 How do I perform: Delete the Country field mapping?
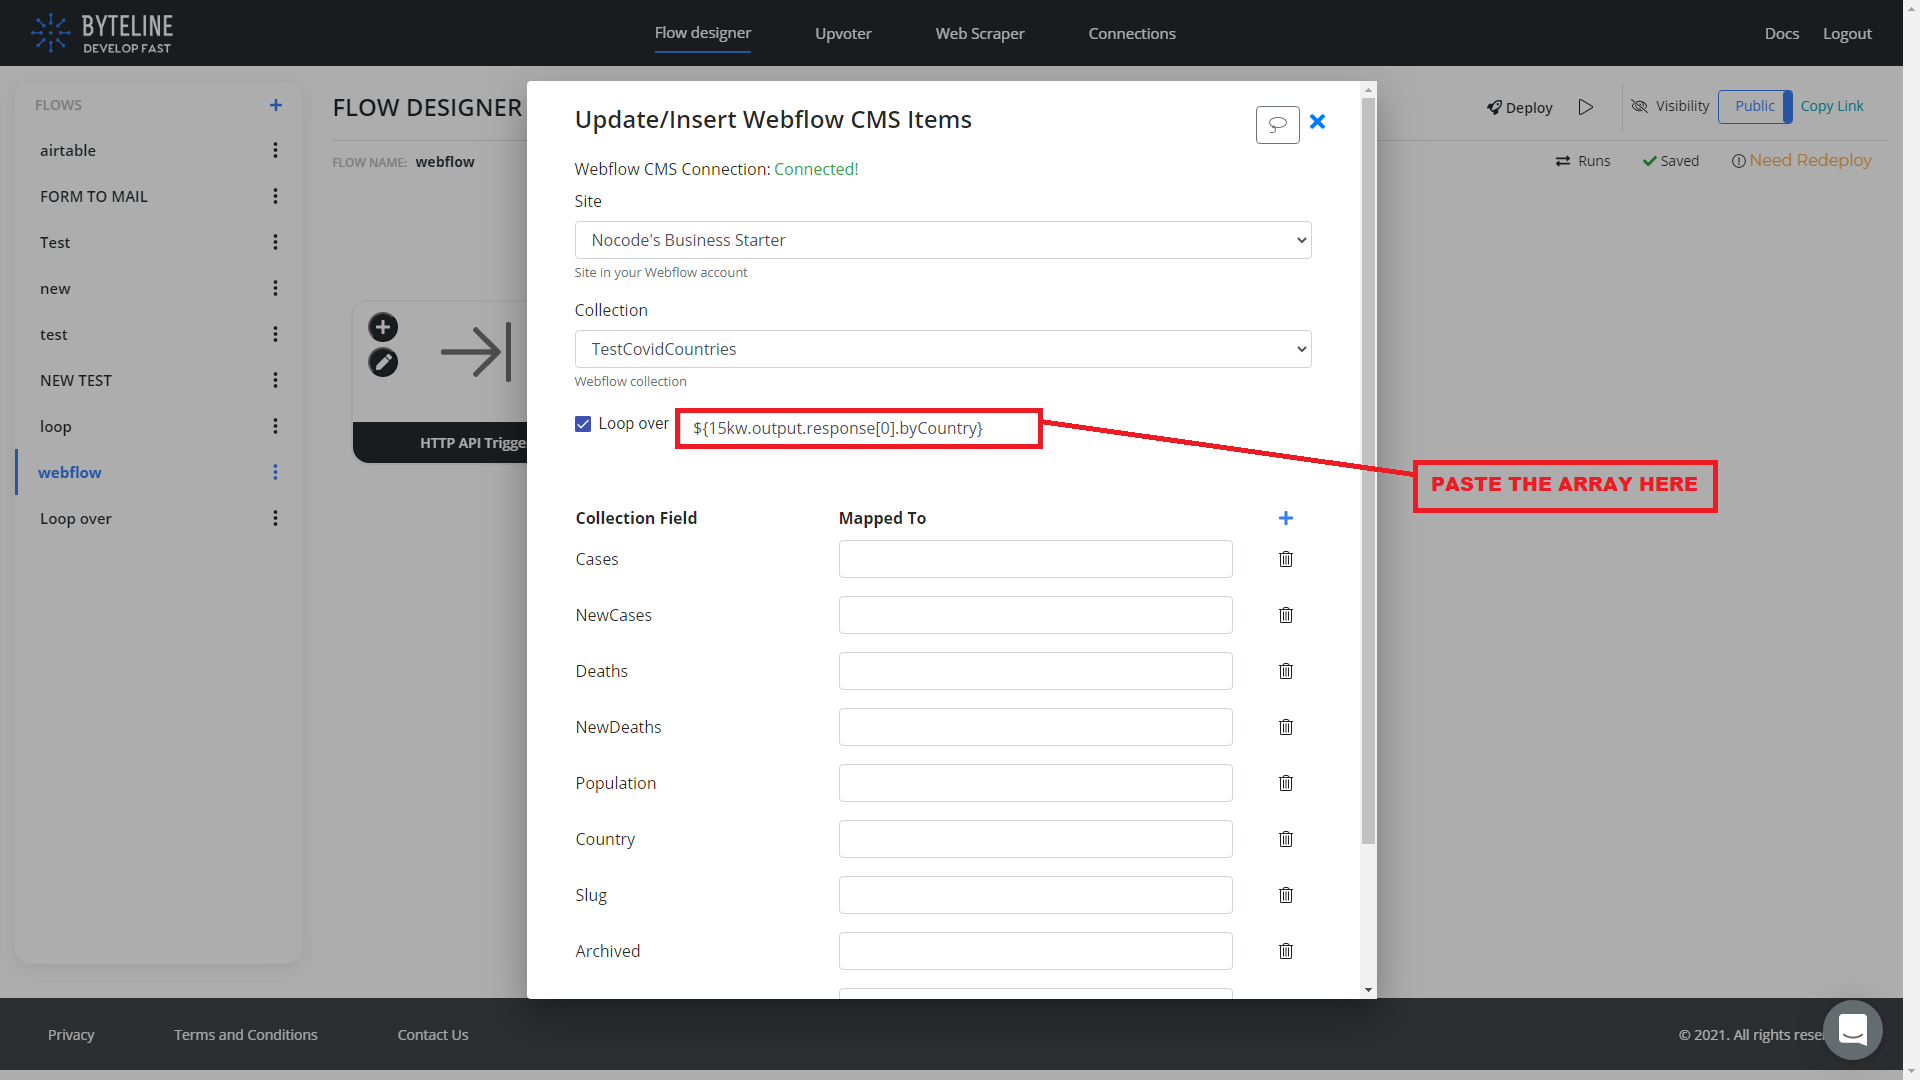(1286, 839)
